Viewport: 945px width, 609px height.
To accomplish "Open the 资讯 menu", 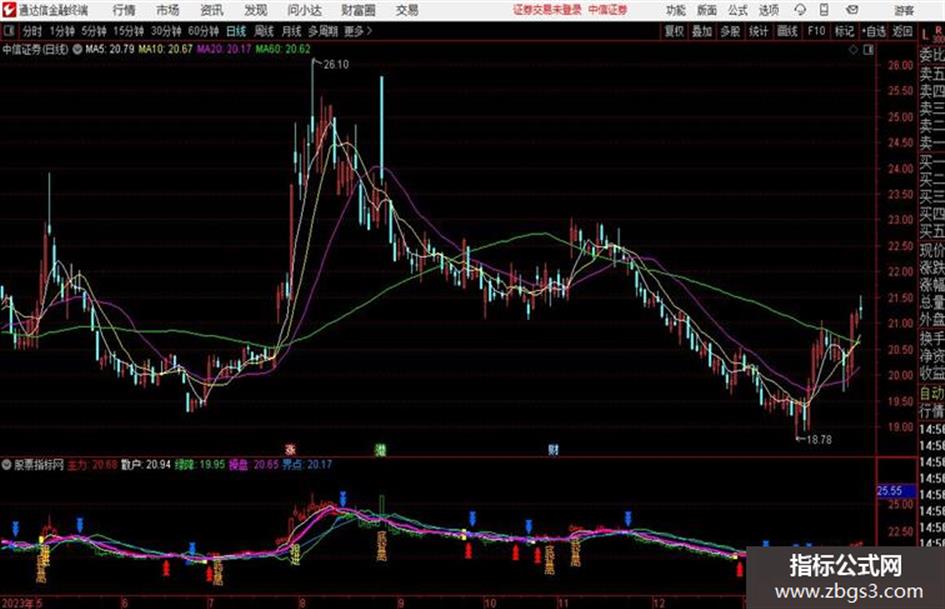I will tap(212, 10).
